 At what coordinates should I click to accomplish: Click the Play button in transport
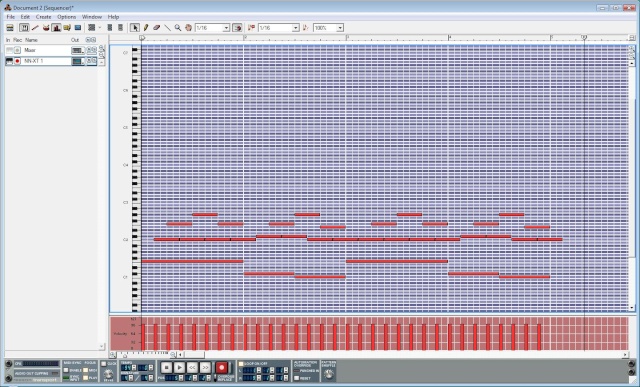[x=179, y=367]
